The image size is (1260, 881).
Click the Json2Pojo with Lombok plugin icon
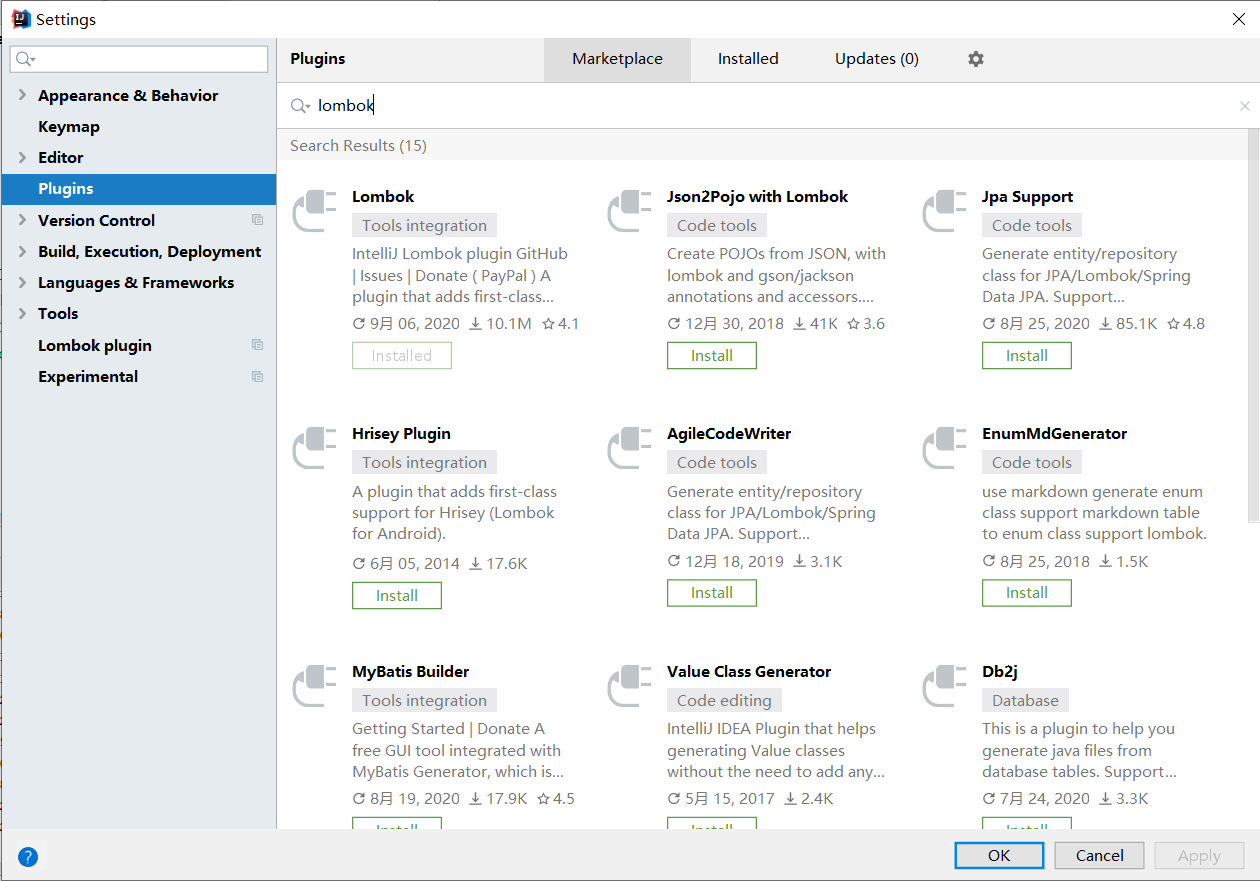(x=630, y=211)
